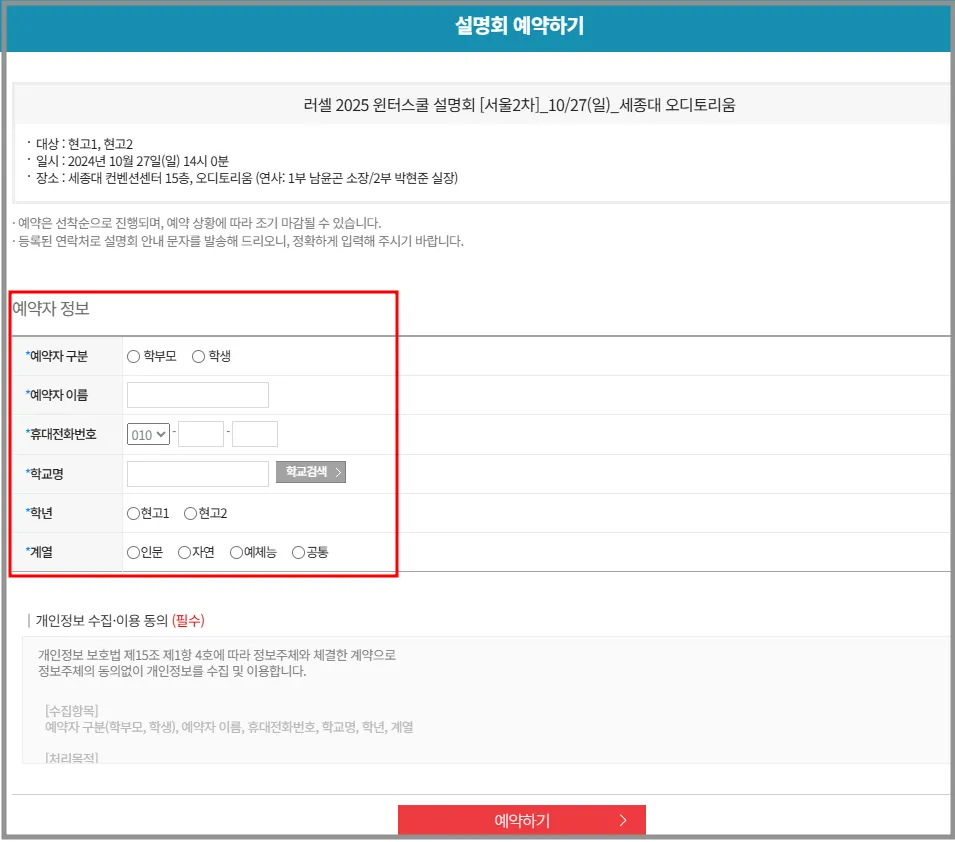
Task: Select 예체능 track
Action: point(236,553)
